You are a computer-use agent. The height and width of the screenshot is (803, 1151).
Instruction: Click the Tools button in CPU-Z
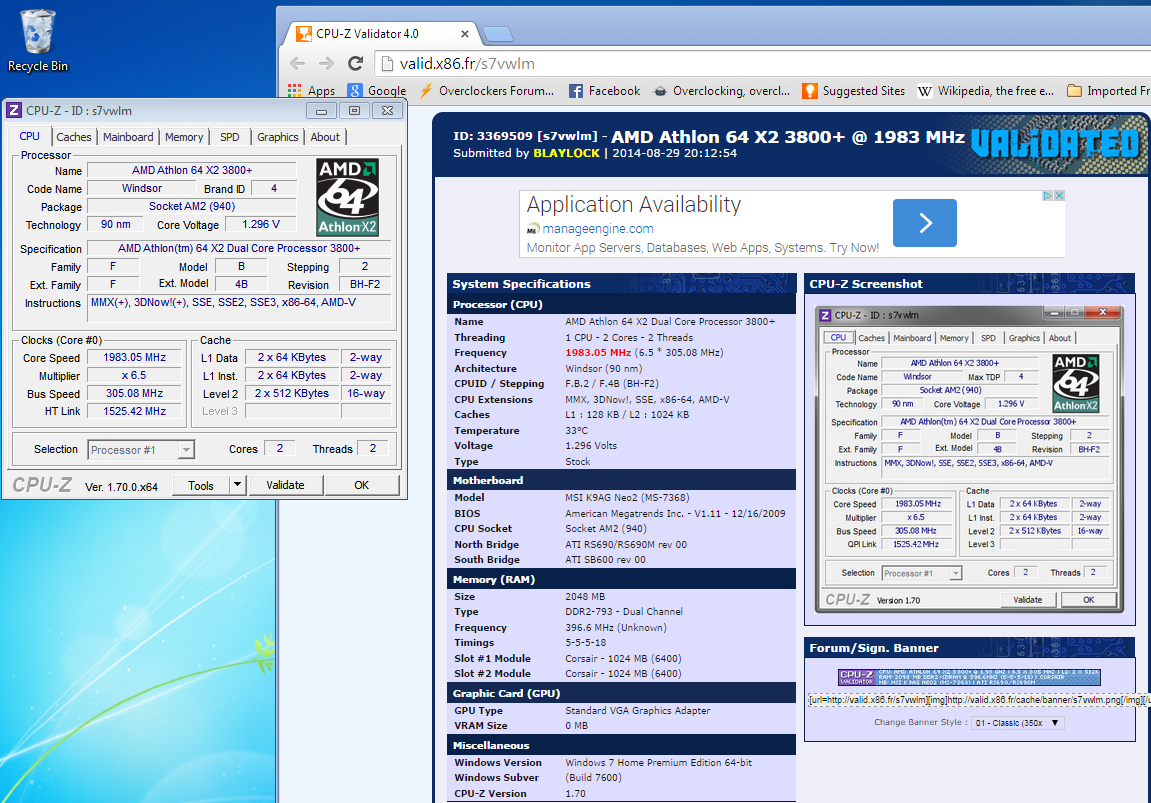(200, 485)
